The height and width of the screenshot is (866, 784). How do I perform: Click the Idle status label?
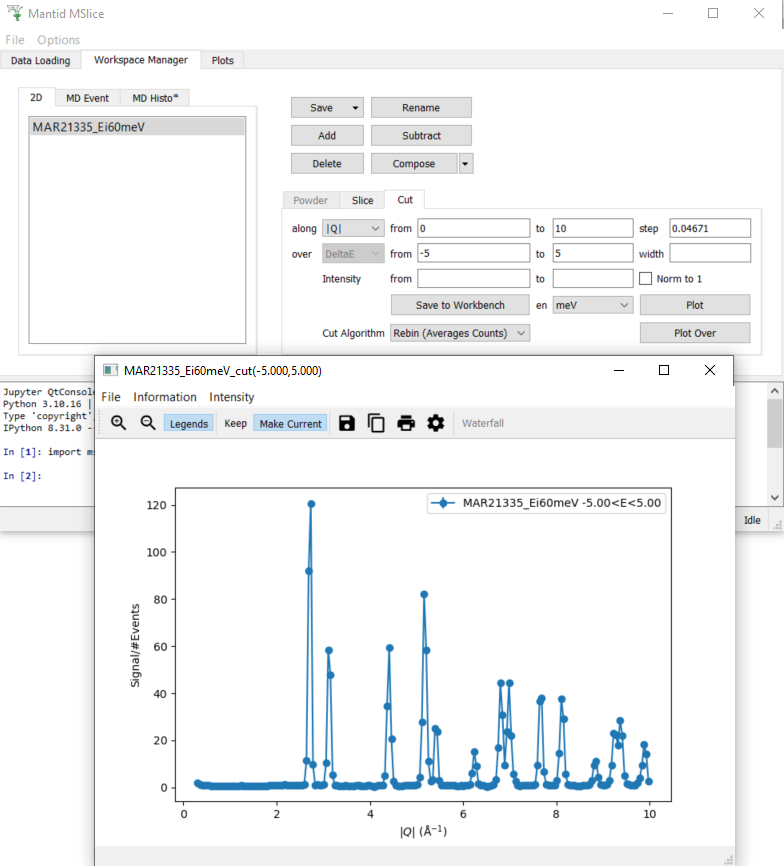752,520
